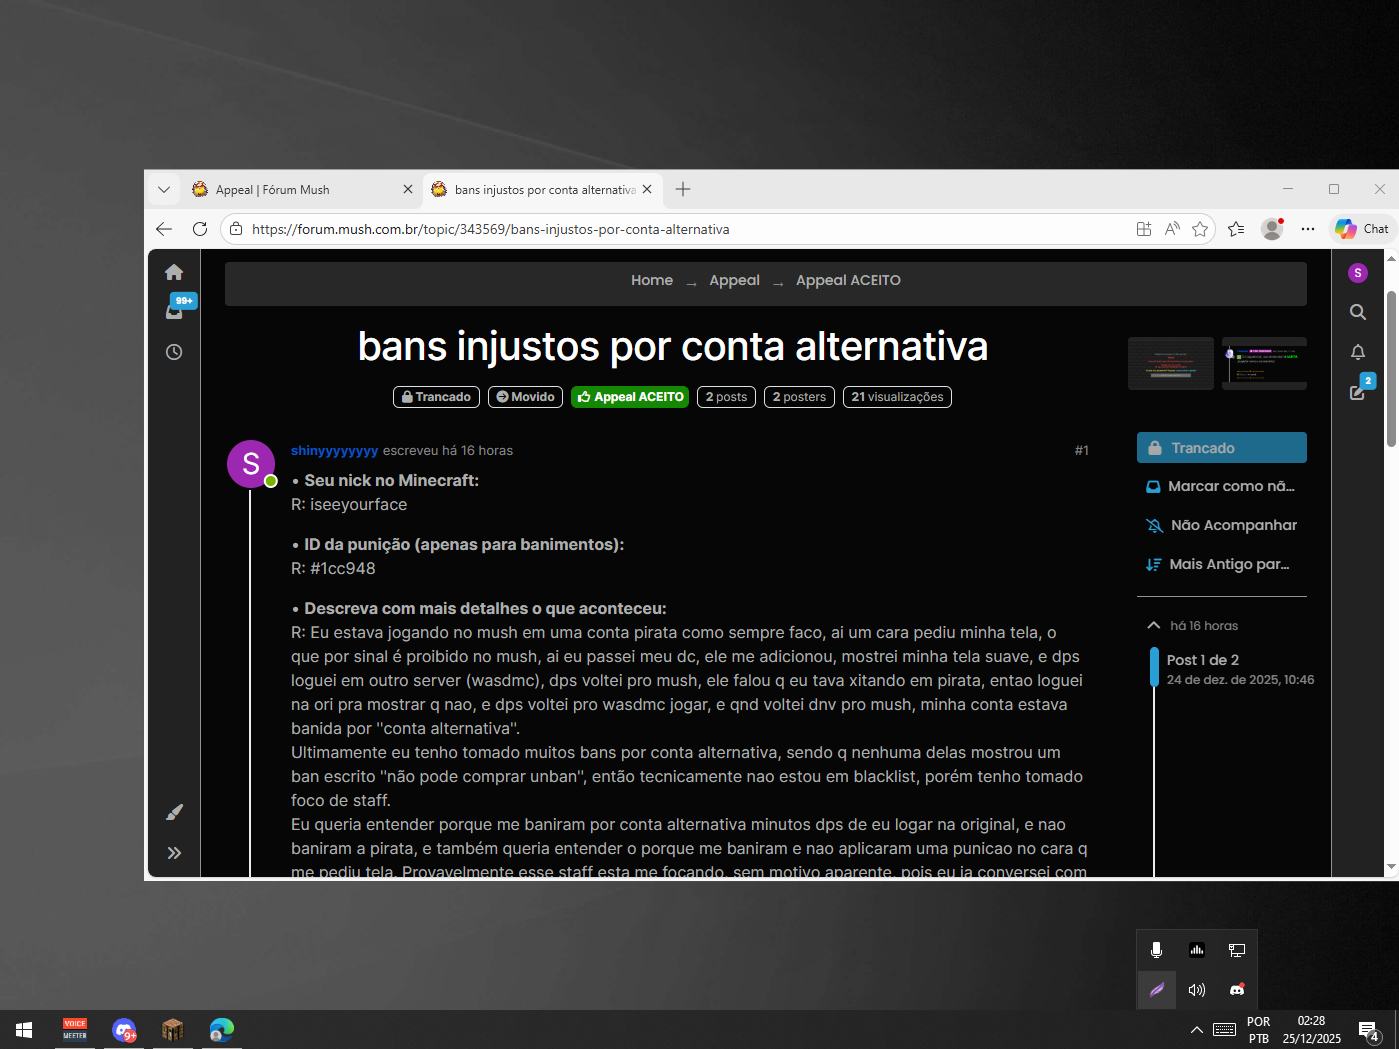Viewport: 1399px width, 1049px height.
Task: Toggle Marcar como não lido option
Action: 1222,486
